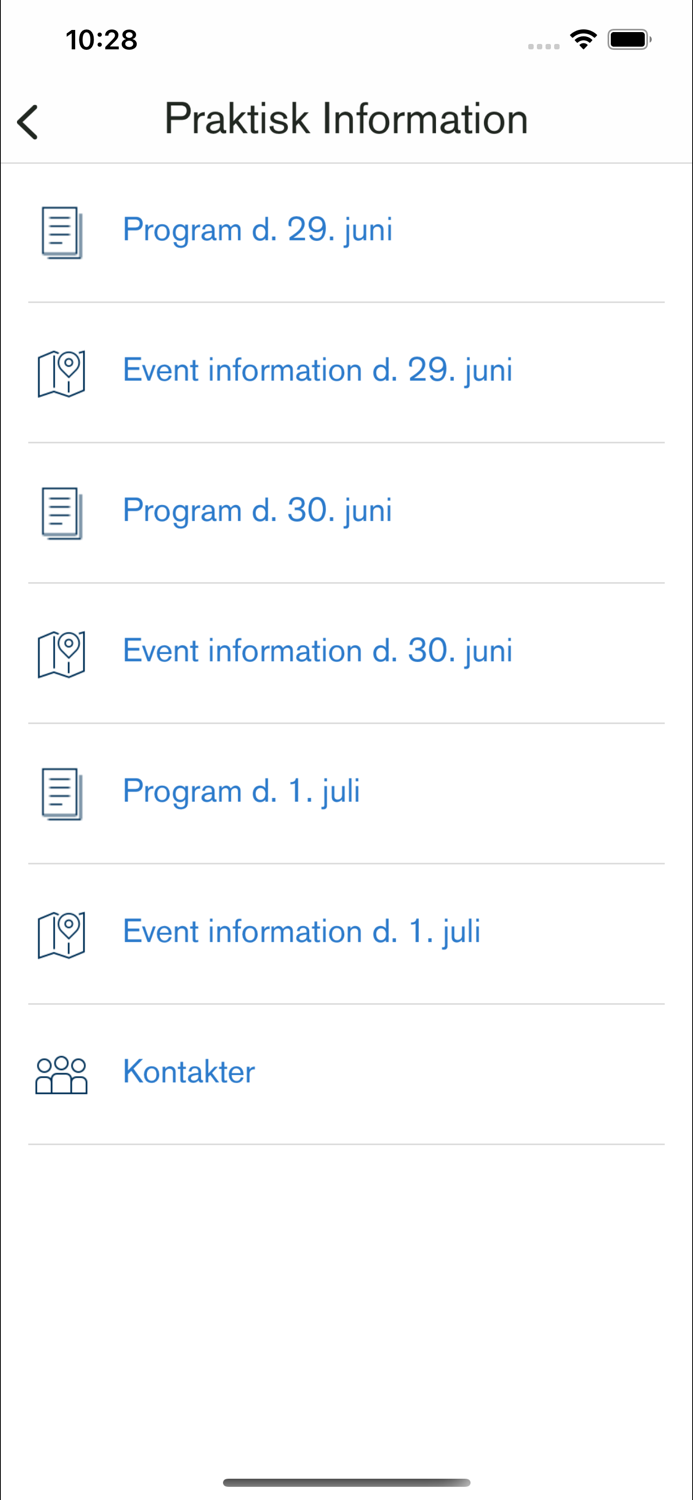693x1500 pixels.
Task: Click the document icon next to Program d. 30. juni
Action: pos(61,513)
